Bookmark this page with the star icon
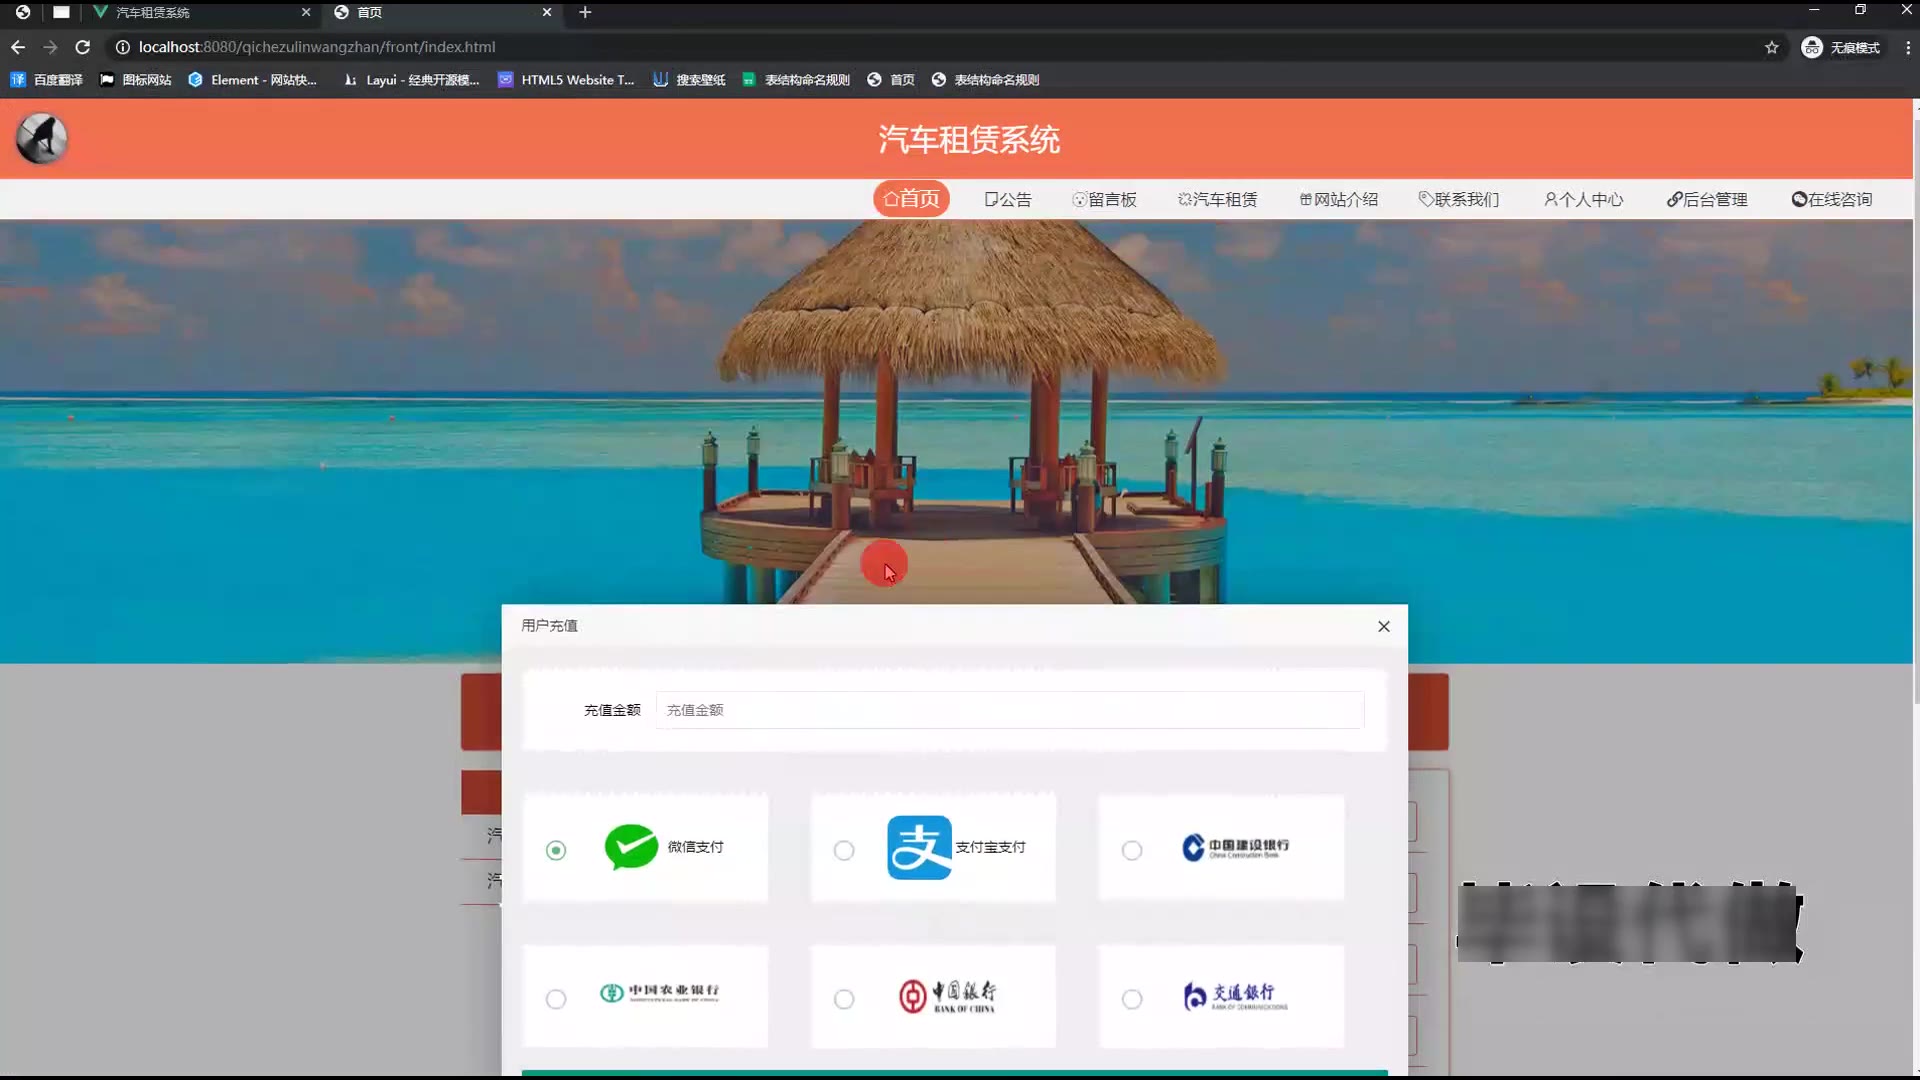 (x=1771, y=47)
